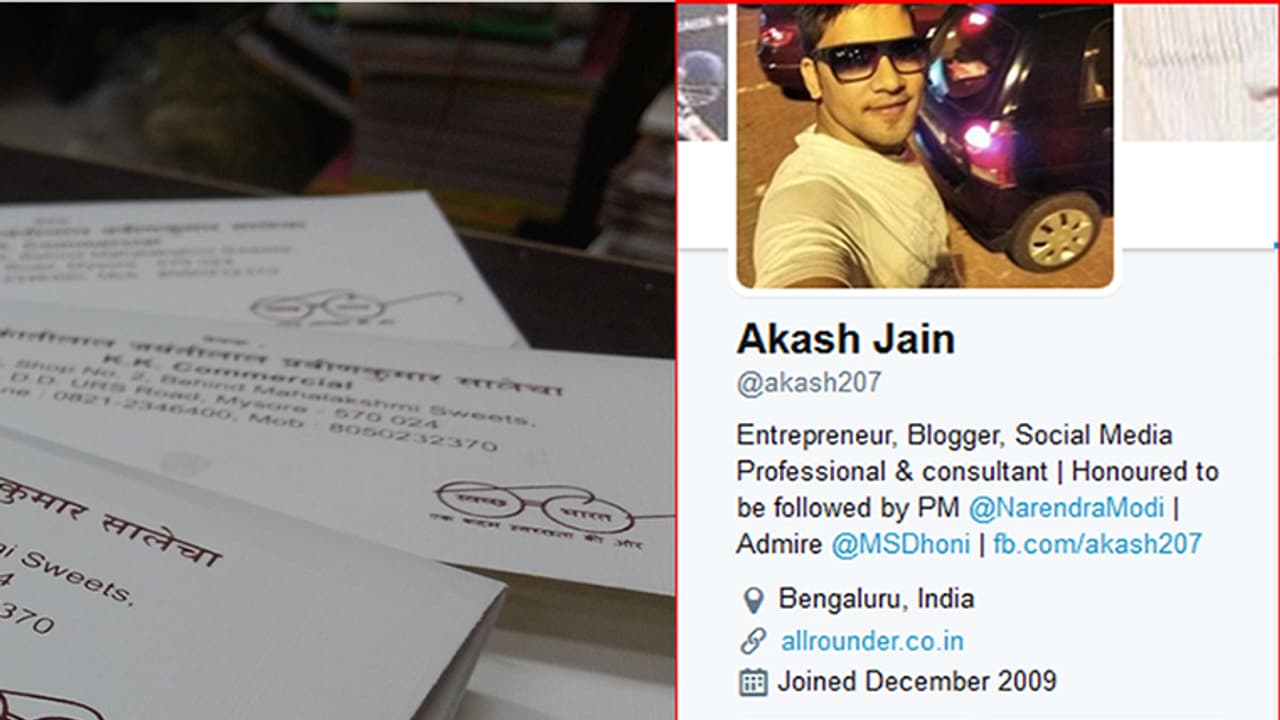Open the header image left of profile photo
Image resolution: width=1280 pixels, height=720 pixels.
pos(703,71)
